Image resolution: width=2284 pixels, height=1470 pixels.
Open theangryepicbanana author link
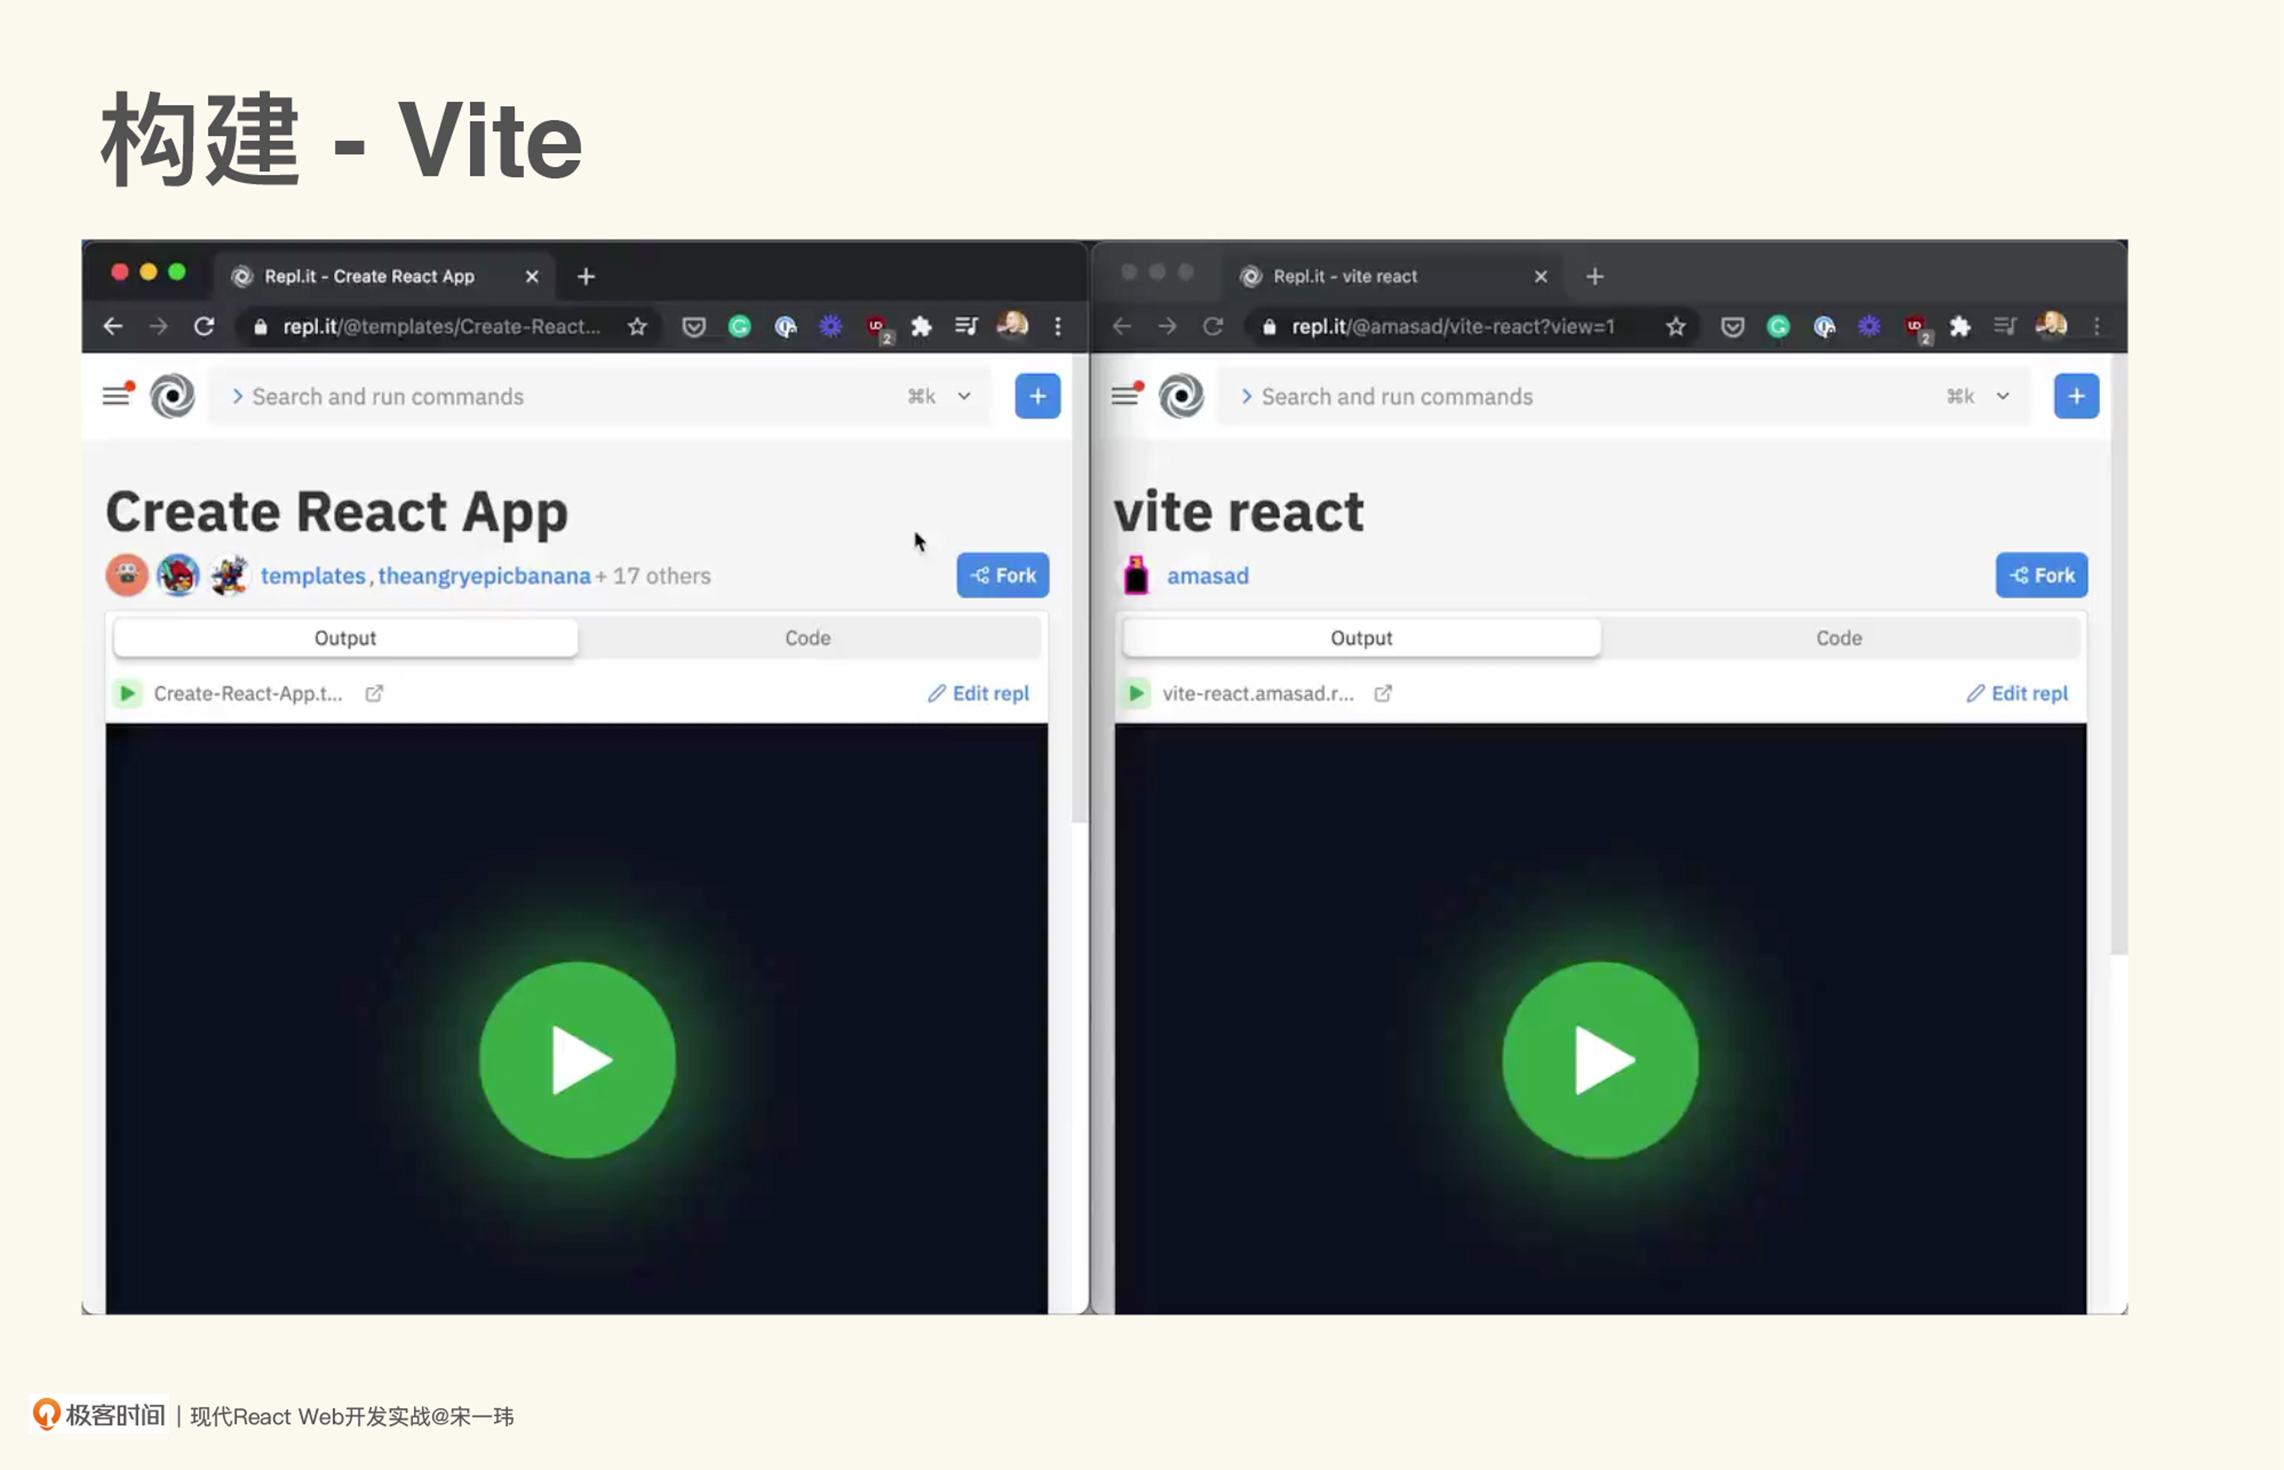(484, 576)
